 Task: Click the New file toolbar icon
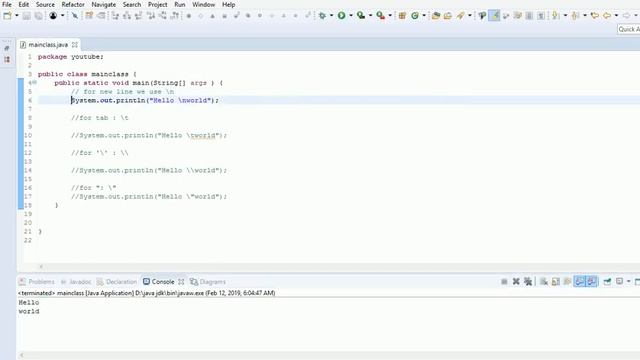tap(7, 16)
